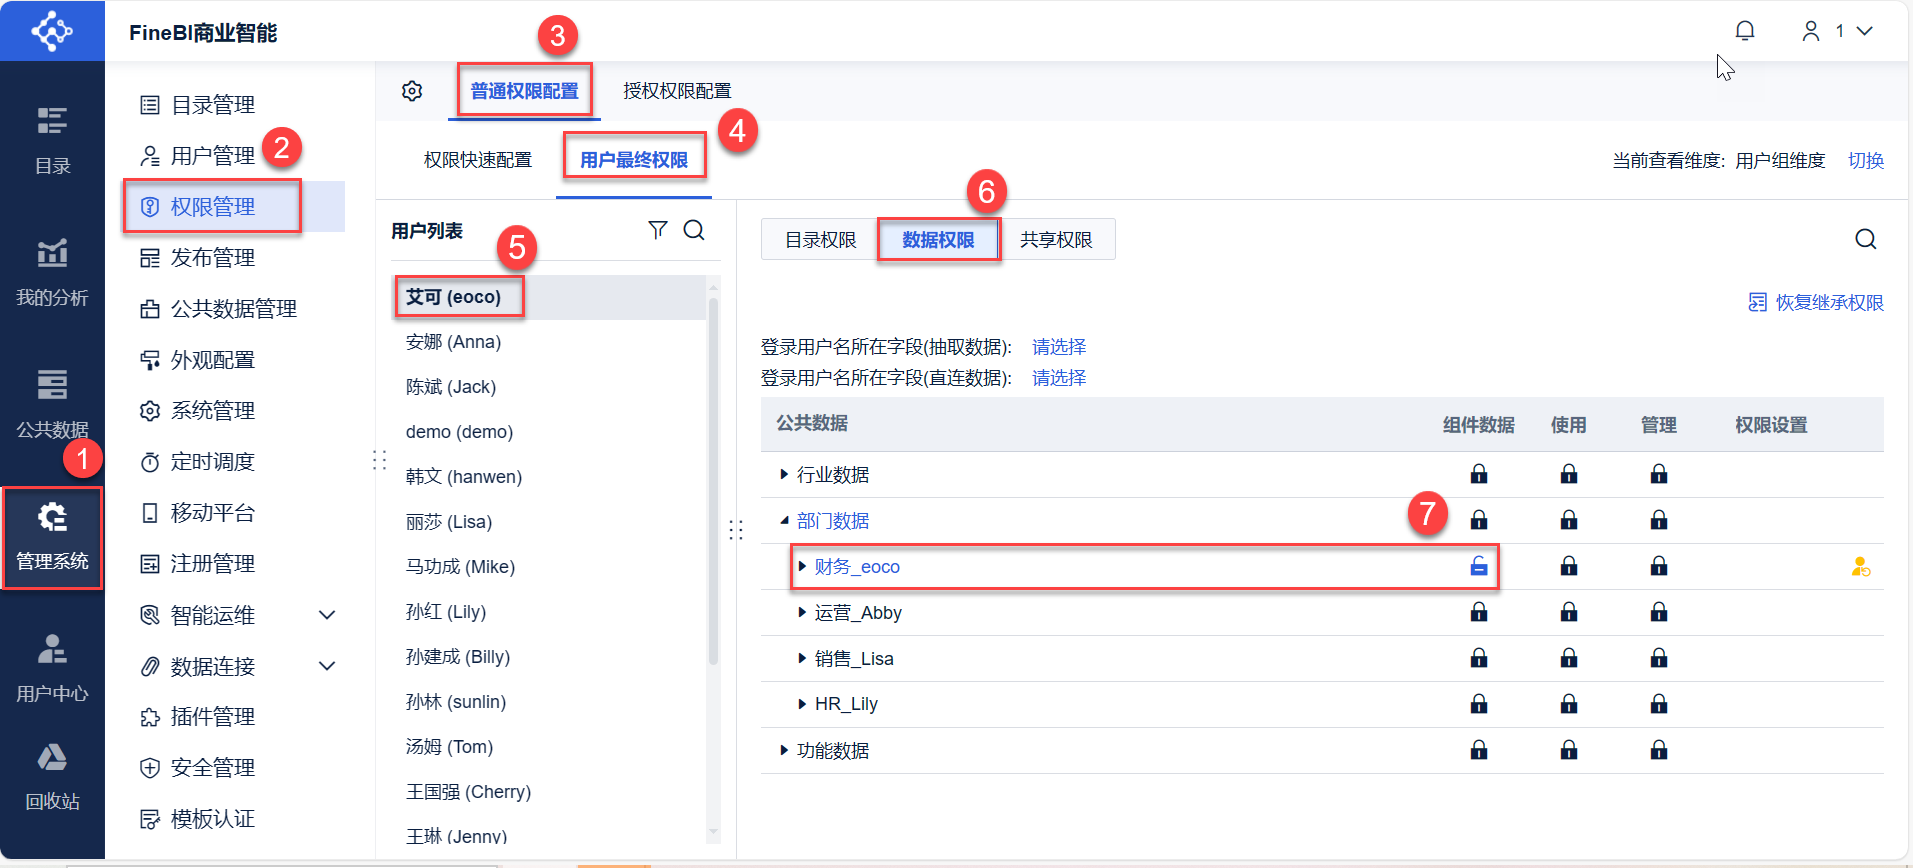This screenshot has height=868, width=1913.
Task: Open 系统管理 menu item
Action: pos(197,411)
